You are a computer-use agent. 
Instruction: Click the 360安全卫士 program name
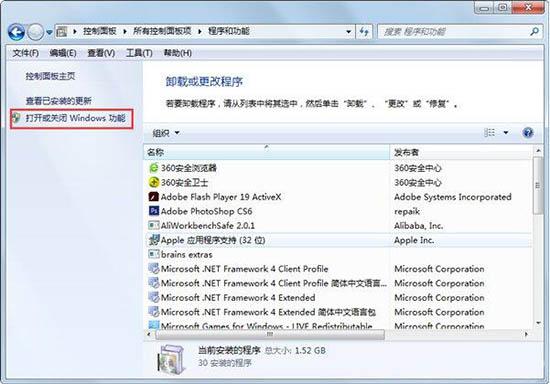185,182
